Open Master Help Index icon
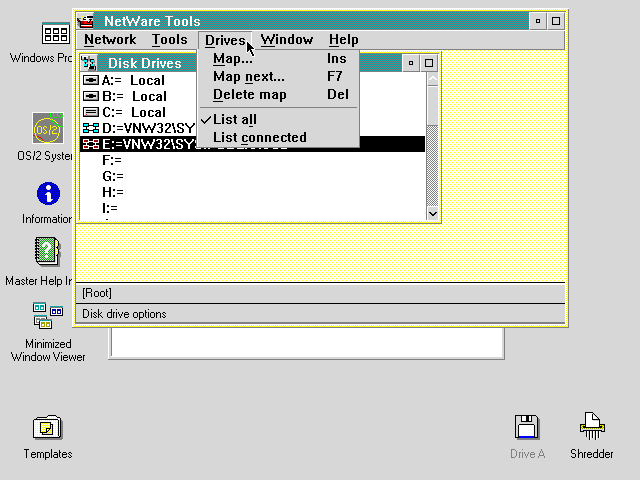 coord(47,251)
